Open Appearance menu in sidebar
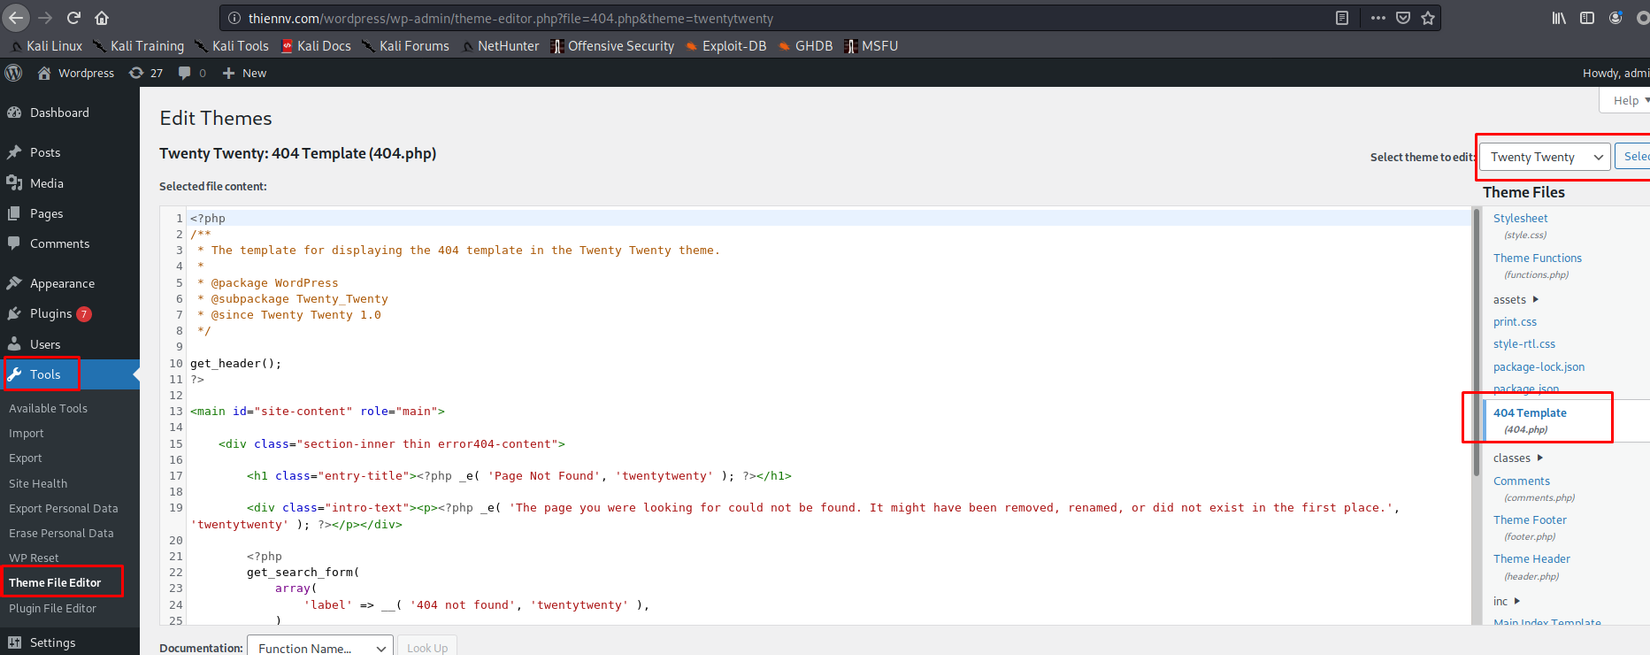Screen dimensions: 1650x655 70,283
